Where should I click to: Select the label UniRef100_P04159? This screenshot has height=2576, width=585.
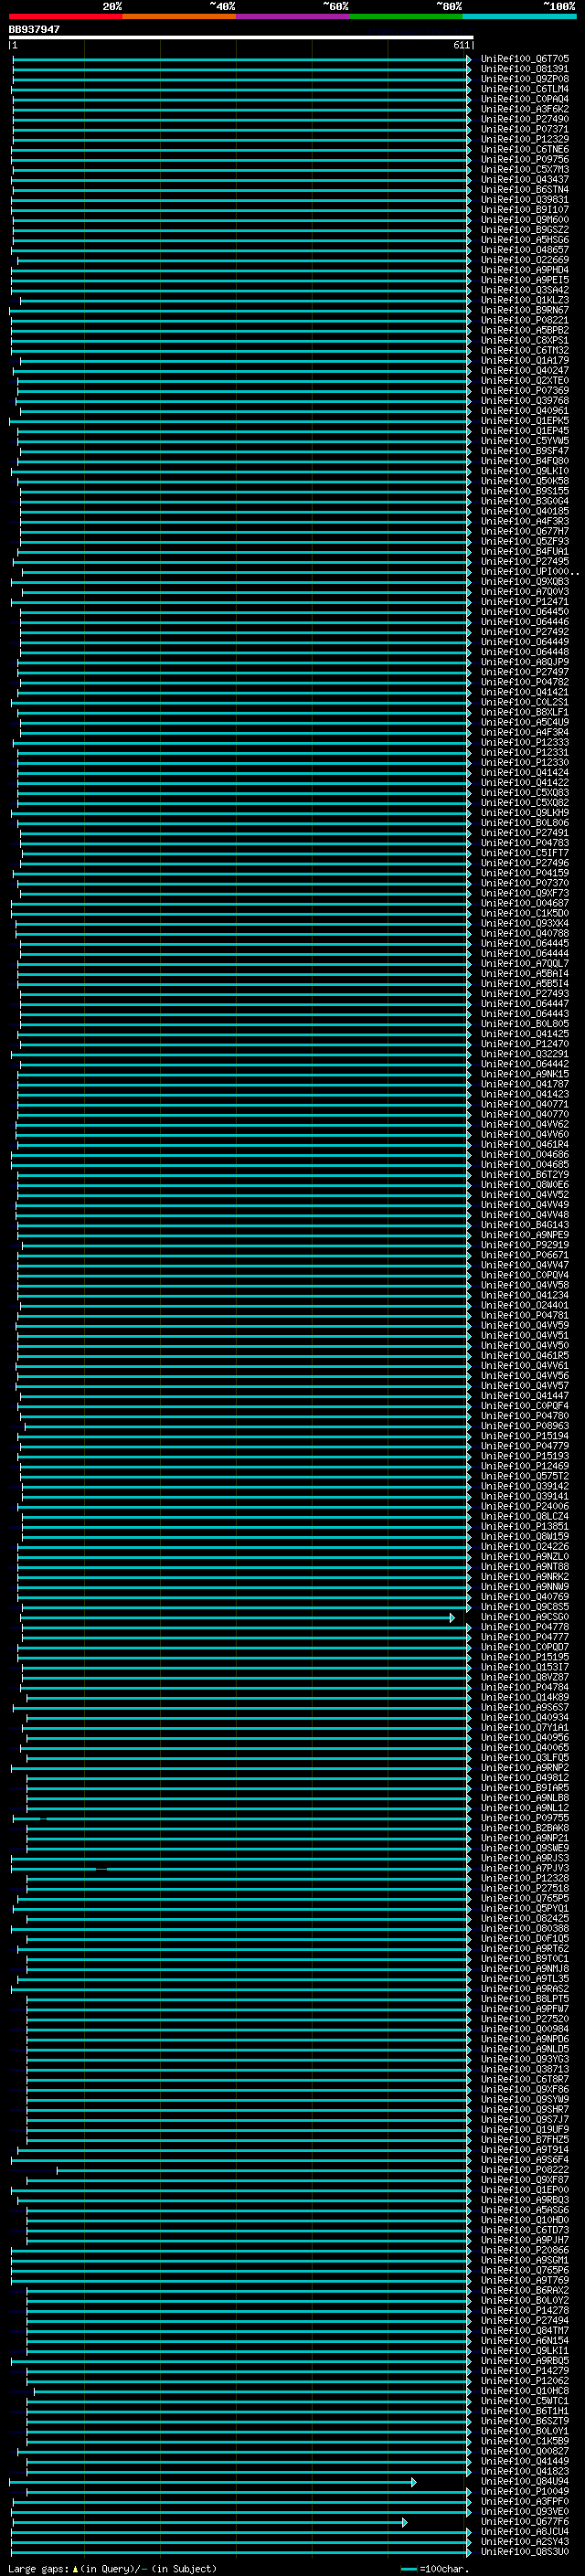[524, 873]
